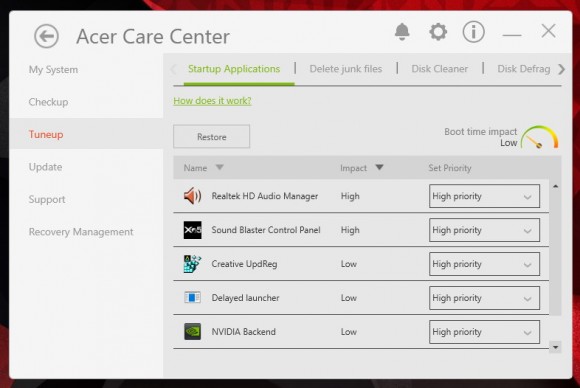Click the startup list scrollbar thumb
Screen dimensions: 580x388
tap(555, 254)
